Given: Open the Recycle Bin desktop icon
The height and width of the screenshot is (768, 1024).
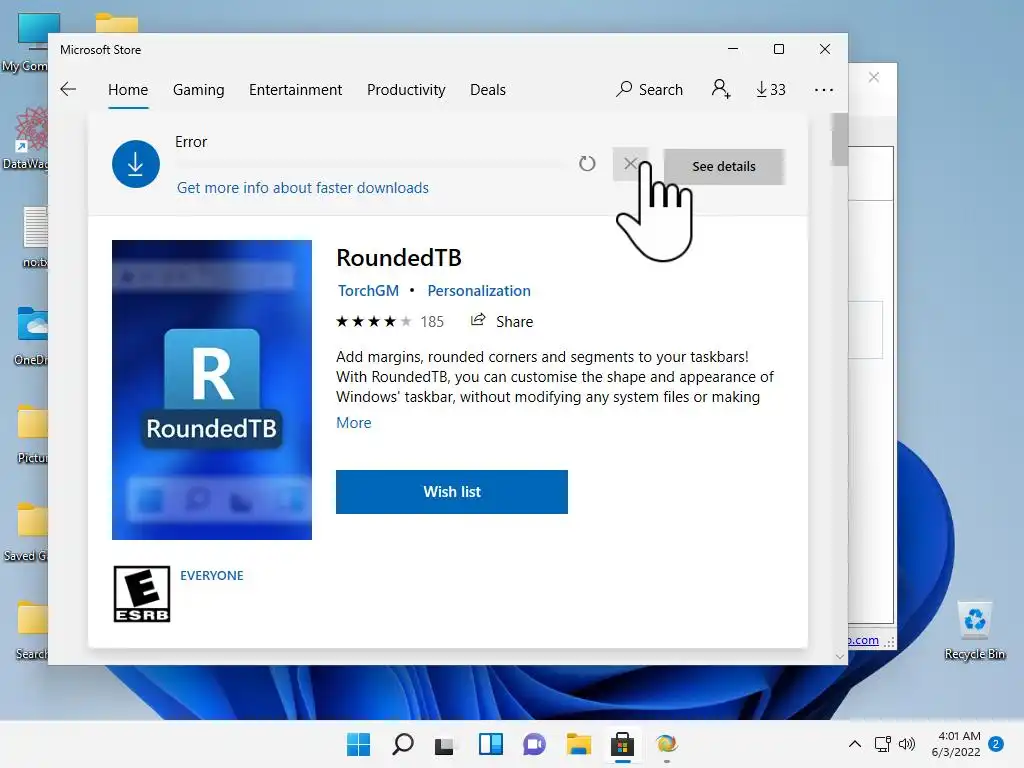Looking at the screenshot, I should [x=975, y=631].
